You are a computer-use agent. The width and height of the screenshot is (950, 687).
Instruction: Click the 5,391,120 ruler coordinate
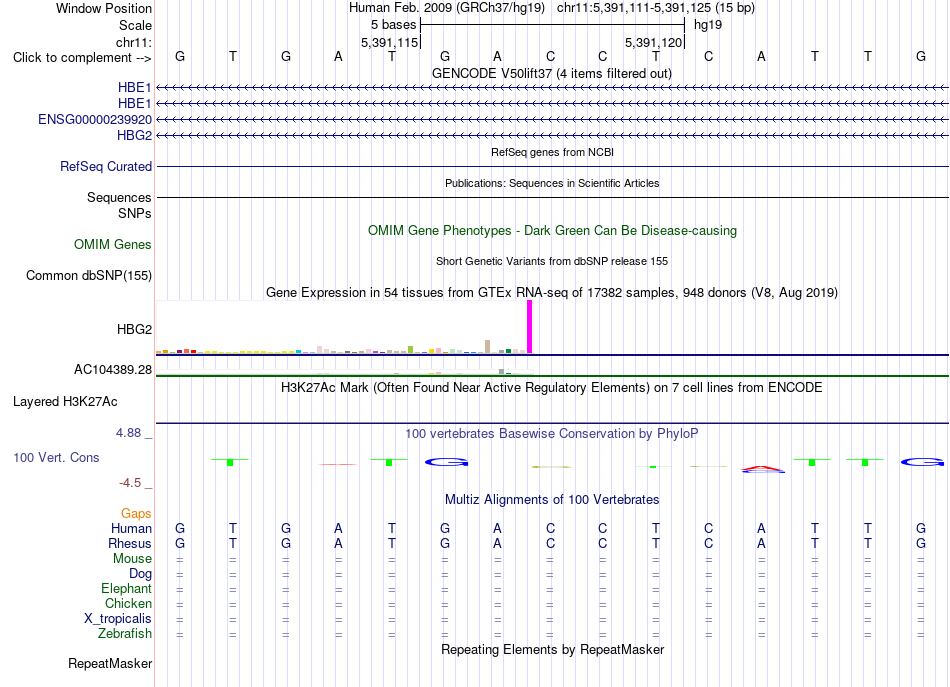click(654, 42)
